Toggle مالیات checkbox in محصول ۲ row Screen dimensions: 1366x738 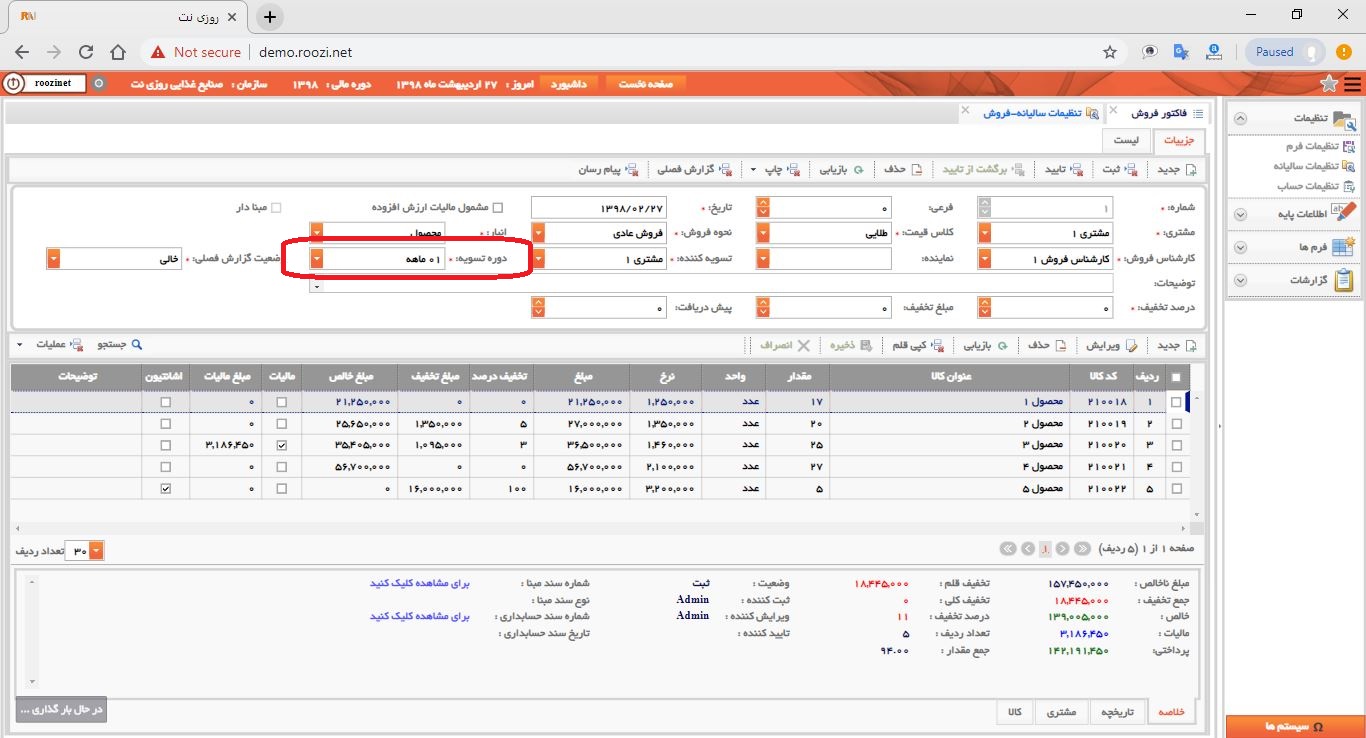[x=282, y=424]
